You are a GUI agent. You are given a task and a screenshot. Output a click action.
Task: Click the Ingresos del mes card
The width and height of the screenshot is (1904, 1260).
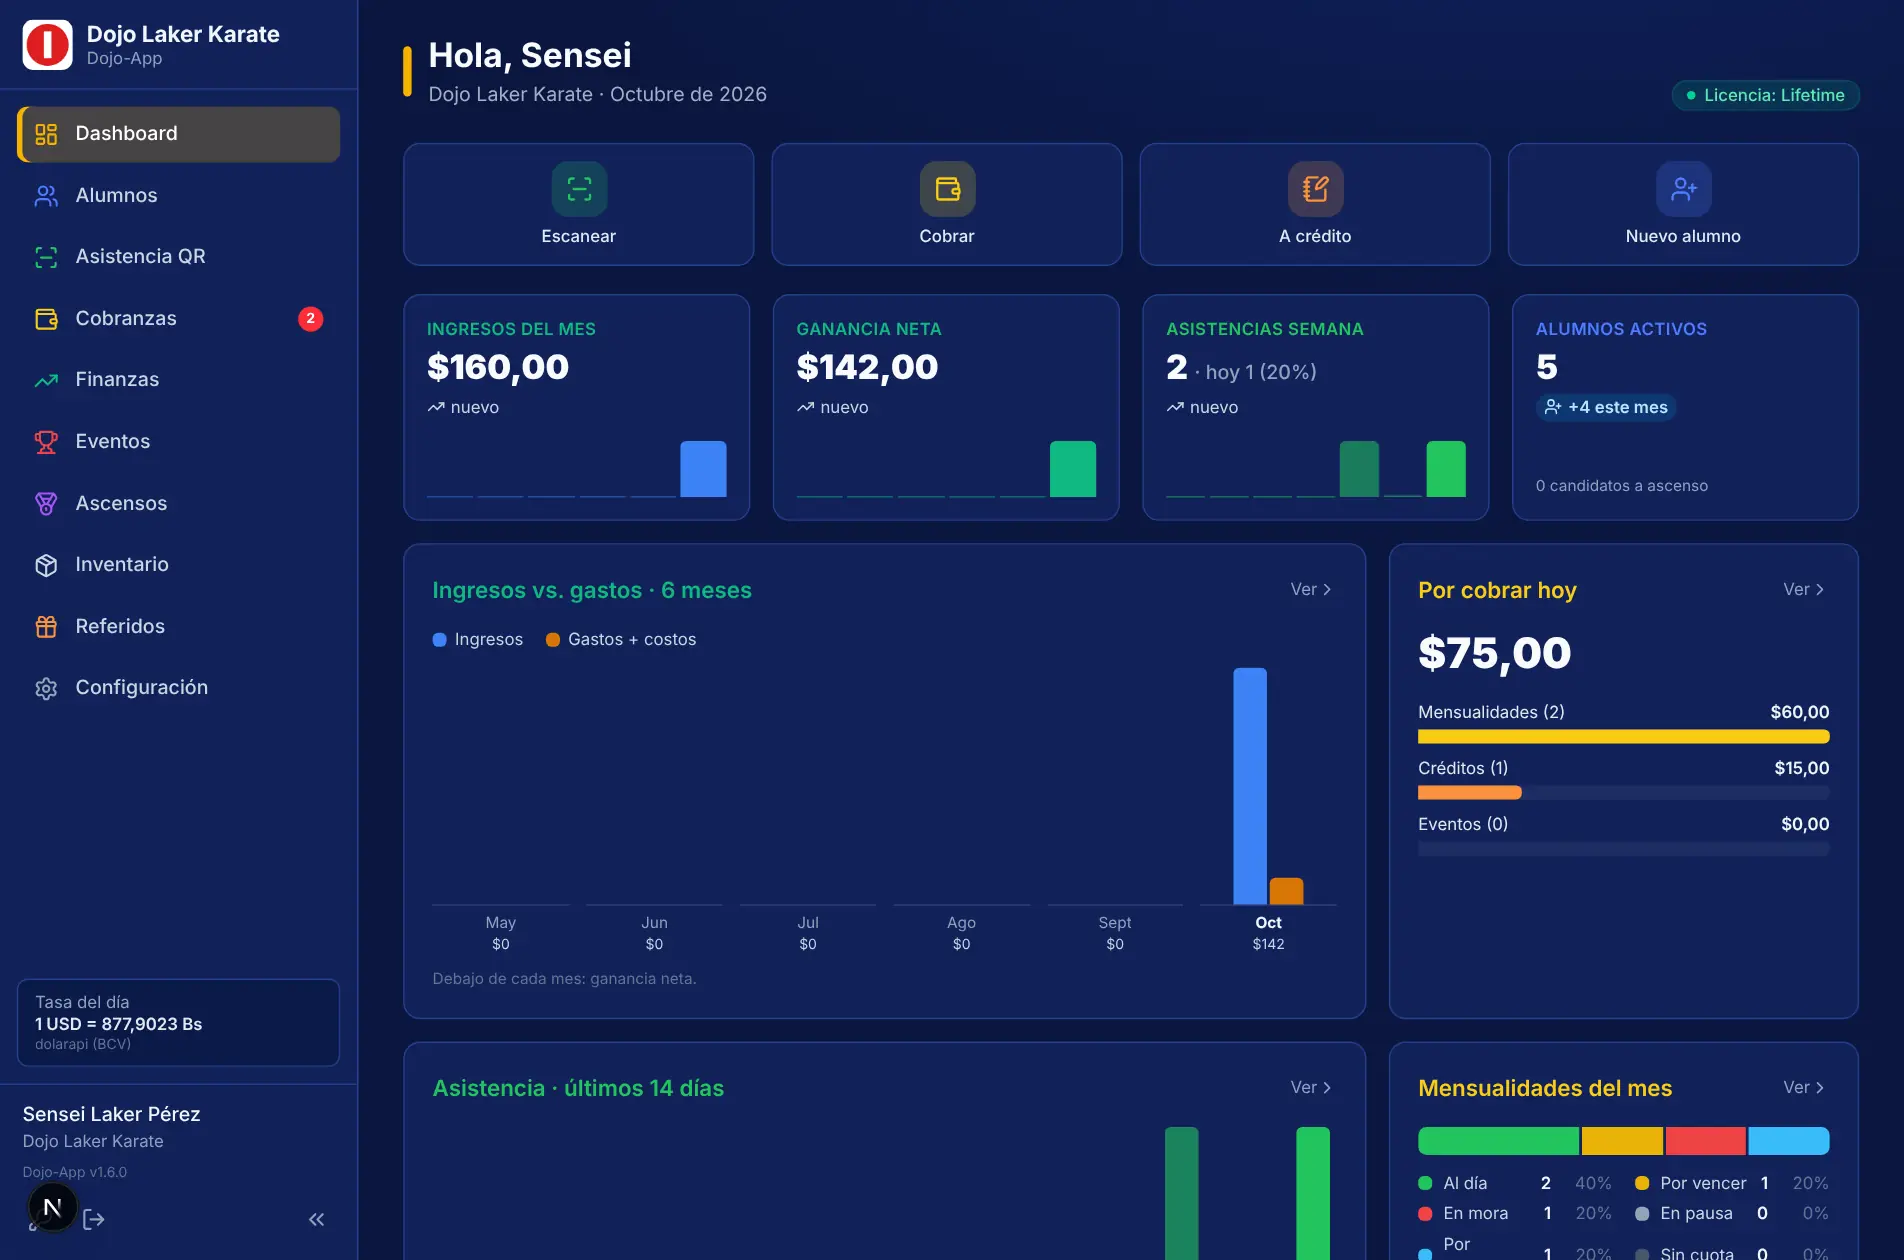point(576,407)
